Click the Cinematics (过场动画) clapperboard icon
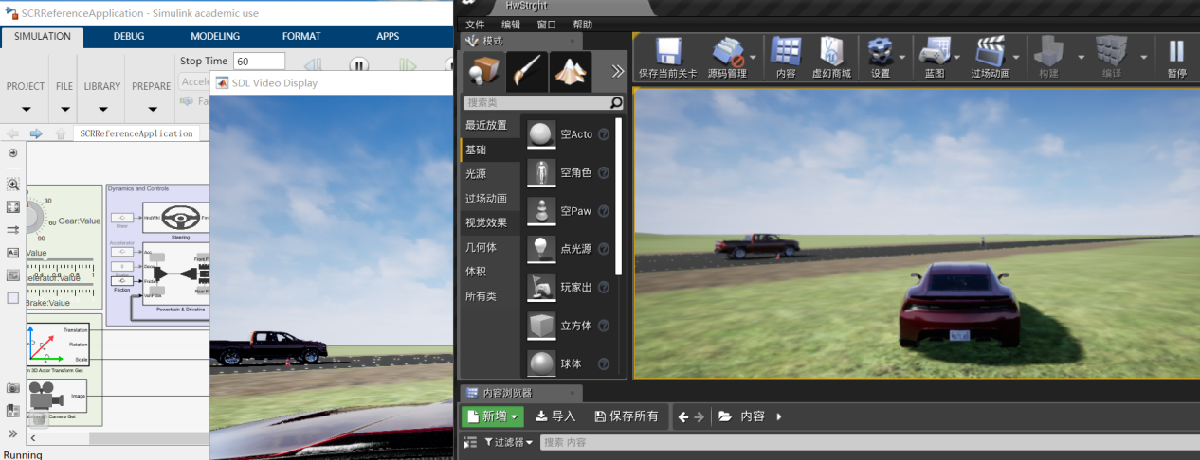1200x460 pixels. [989, 51]
